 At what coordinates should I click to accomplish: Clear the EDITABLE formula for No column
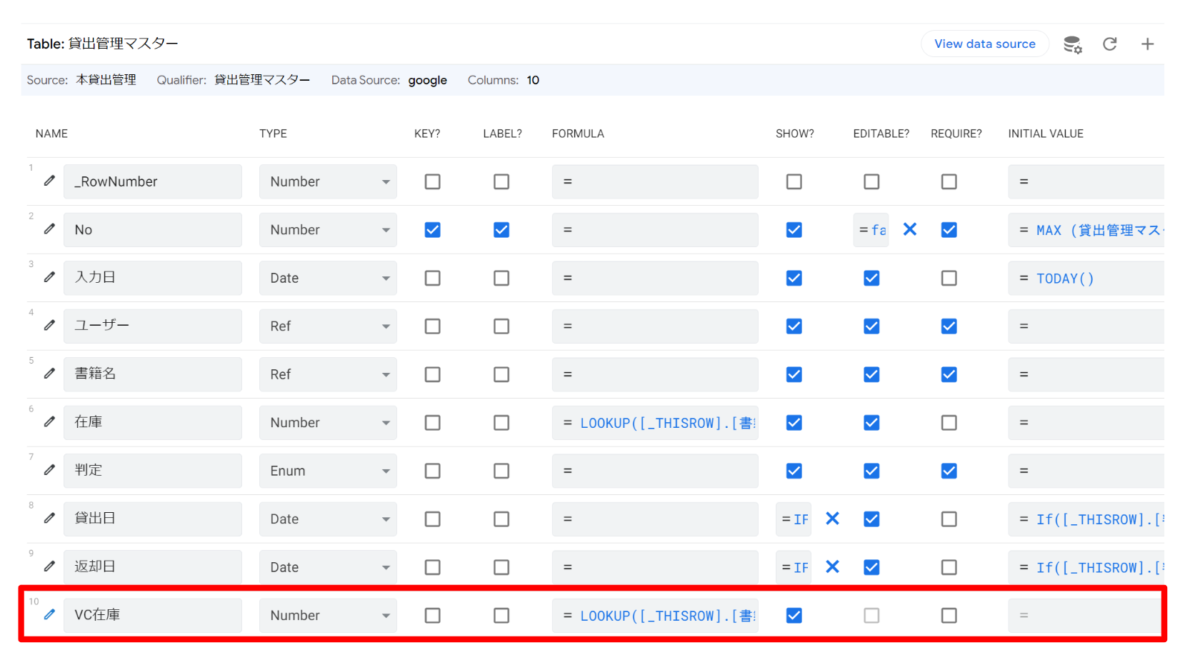coord(909,229)
